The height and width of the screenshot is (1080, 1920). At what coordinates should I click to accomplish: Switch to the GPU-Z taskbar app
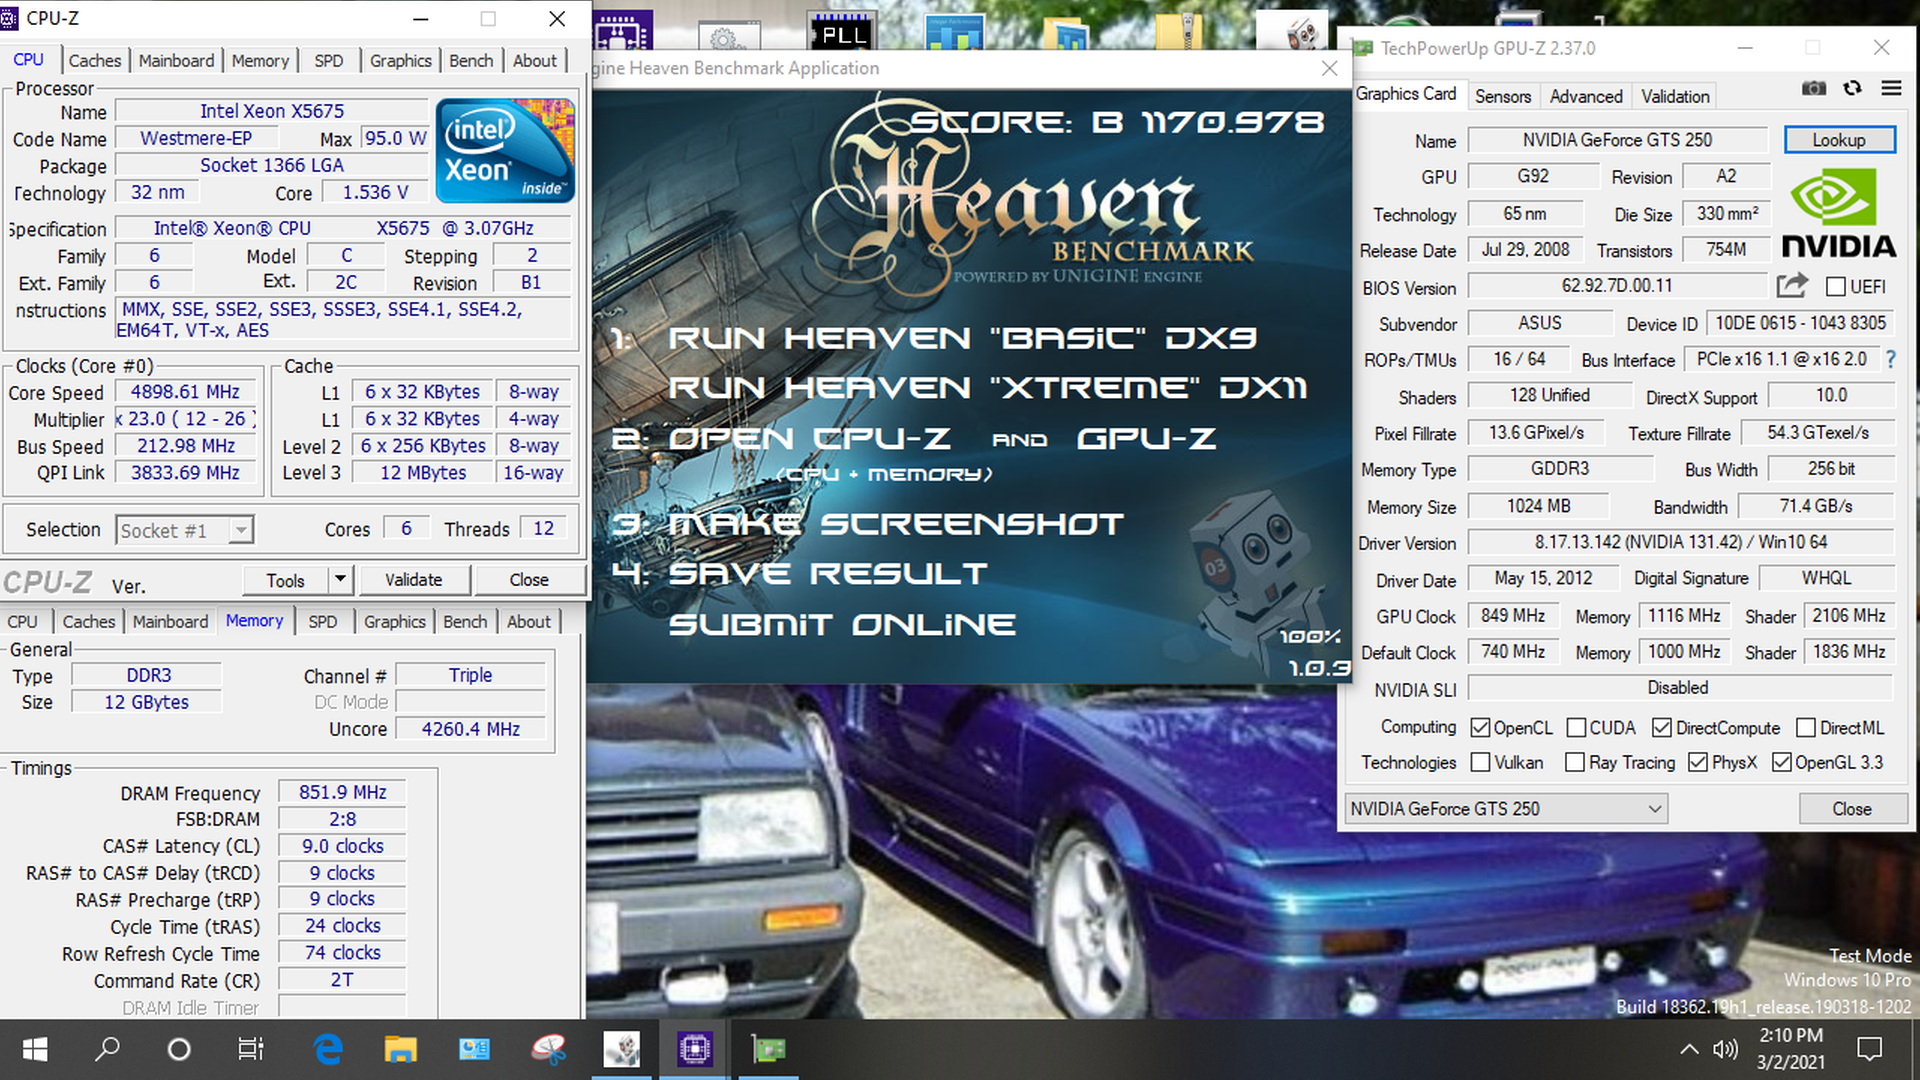769,1049
